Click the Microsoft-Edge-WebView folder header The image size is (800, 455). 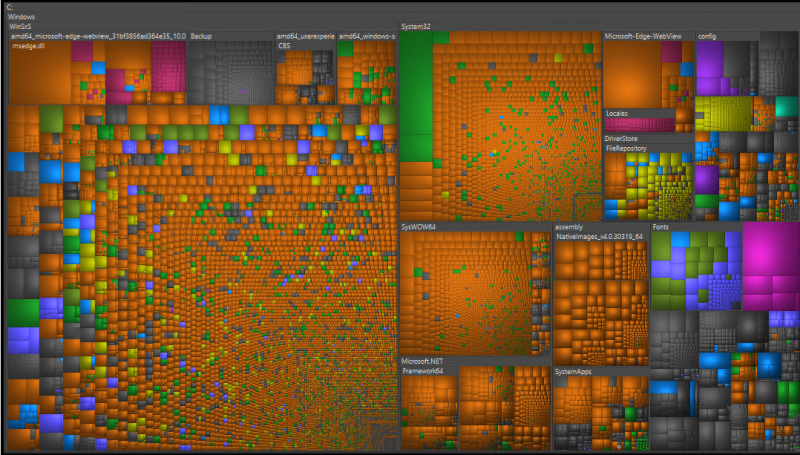[644, 36]
